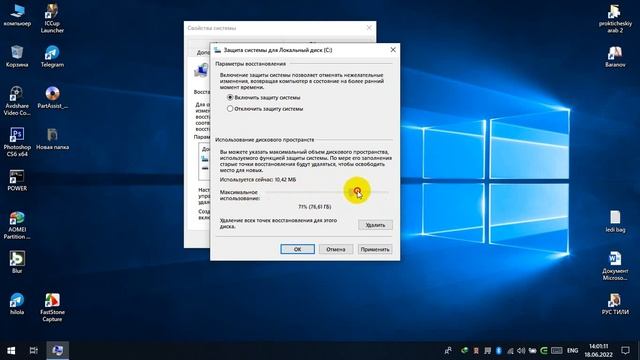The image size is (640, 360).
Task: Switch the ENG input language indicator
Action: [572, 350]
